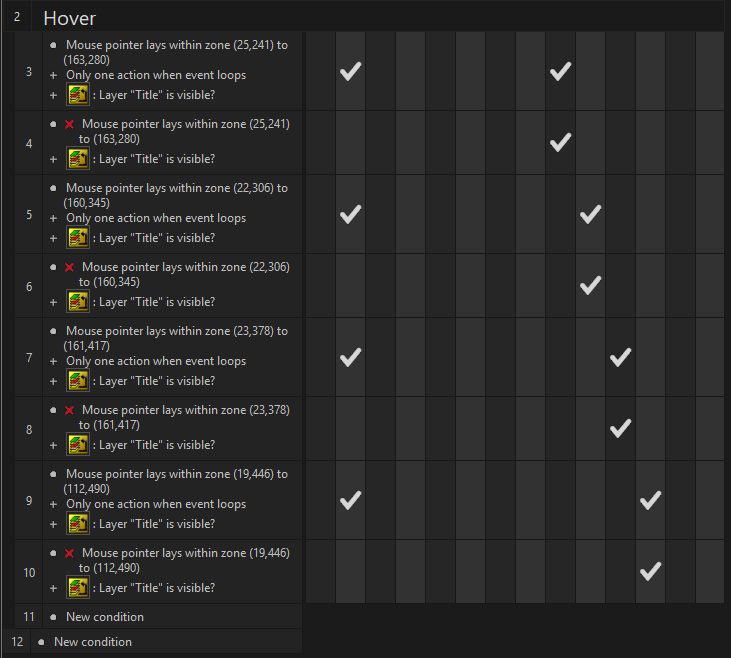
Task: Click the action checkmark in event 6
Action: 590,285
